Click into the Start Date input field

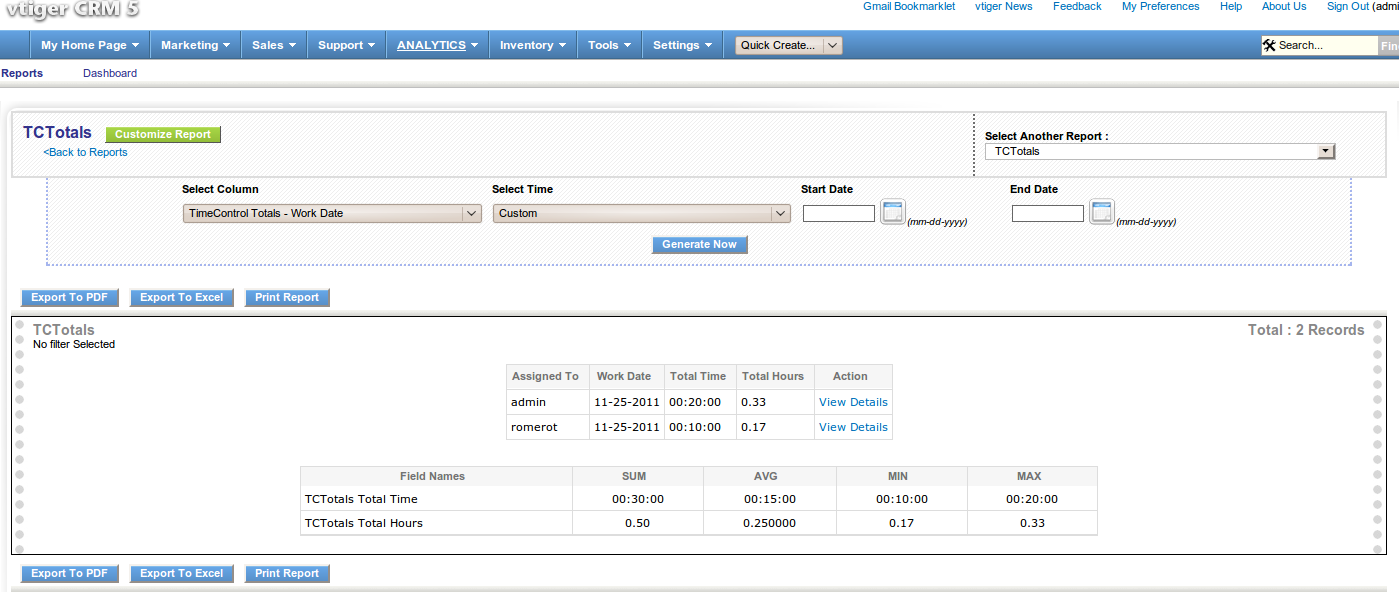click(x=838, y=213)
